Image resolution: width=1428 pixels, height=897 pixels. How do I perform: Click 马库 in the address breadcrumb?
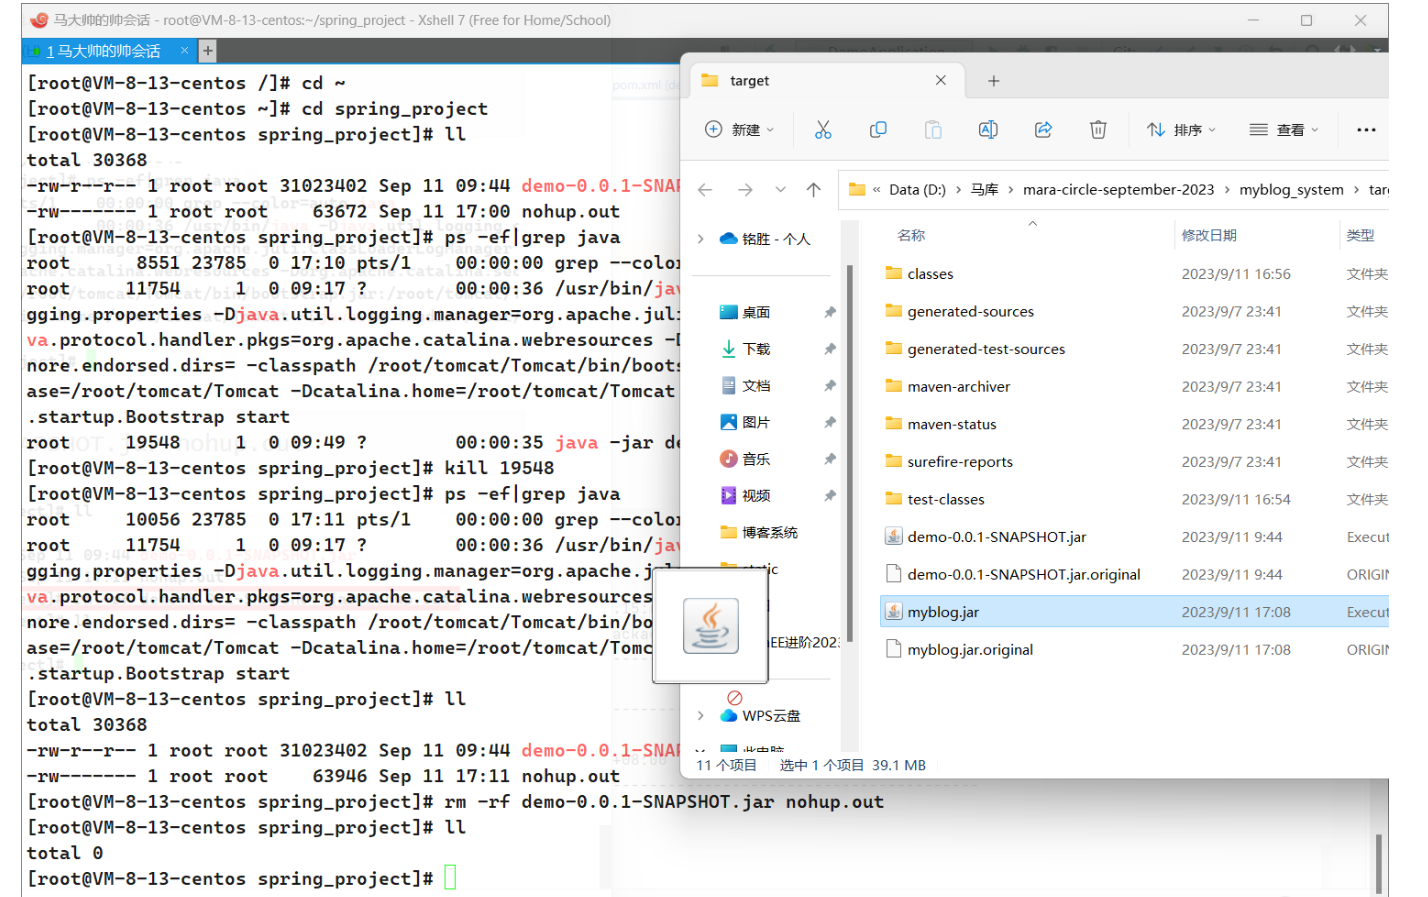click(x=984, y=189)
